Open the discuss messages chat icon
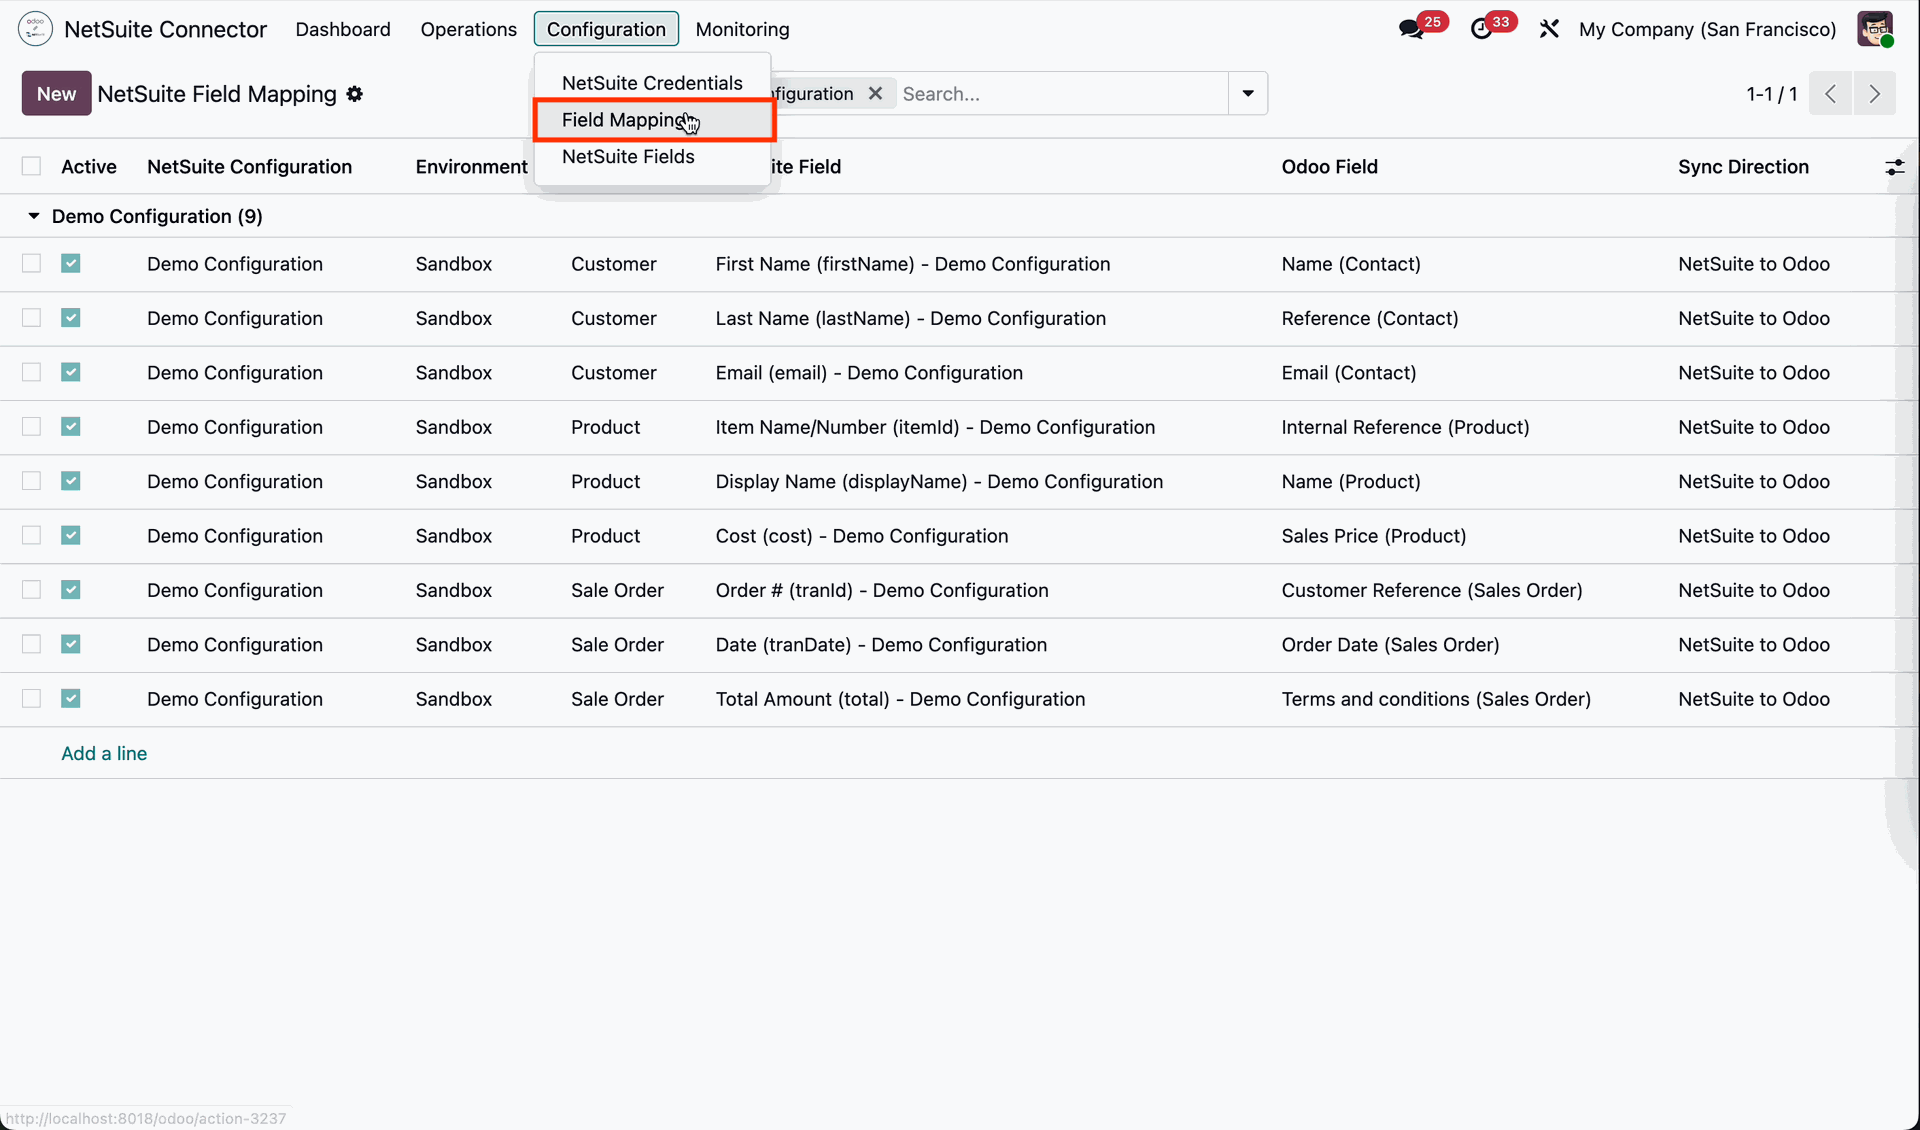 (x=1412, y=29)
